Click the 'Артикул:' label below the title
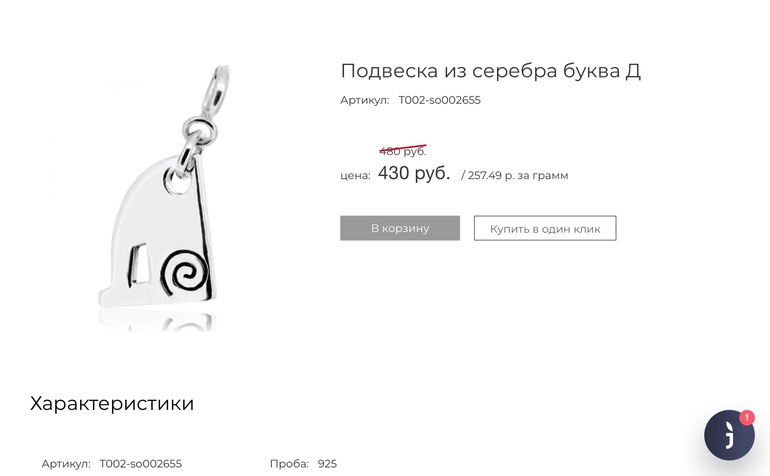Image resolution: width=770 pixels, height=476 pixels. pyautogui.click(x=364, y=100)
